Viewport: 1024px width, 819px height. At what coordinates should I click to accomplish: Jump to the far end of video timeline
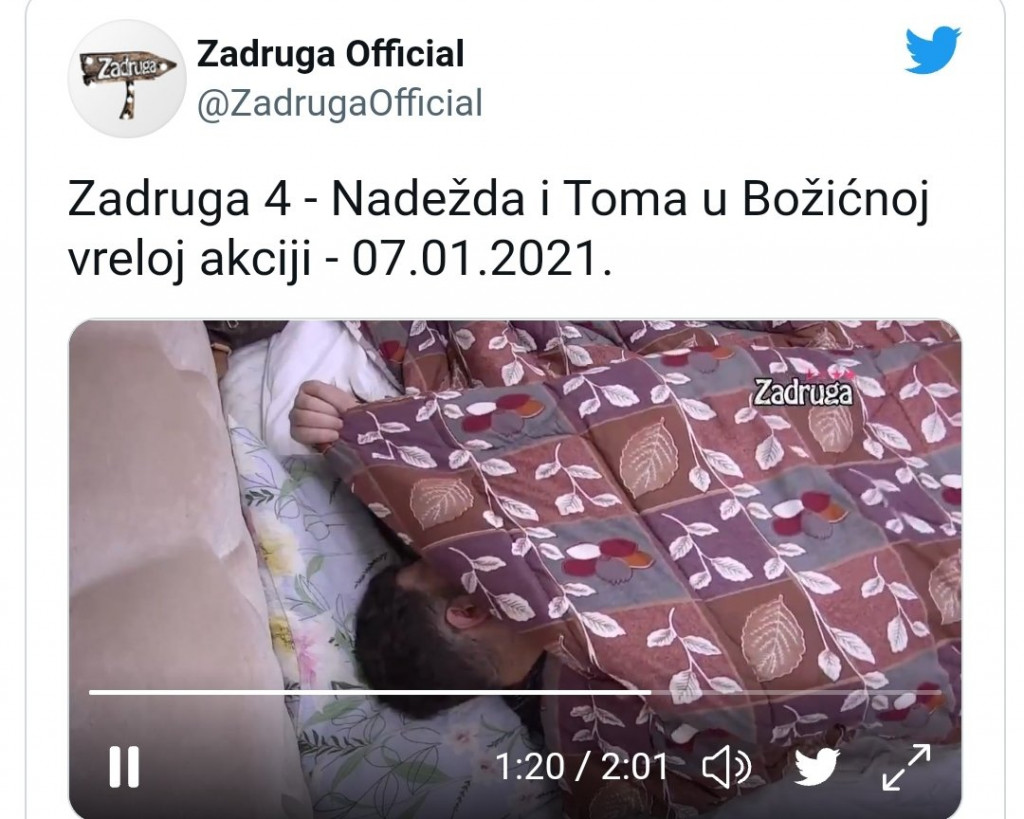coord(938,691)
